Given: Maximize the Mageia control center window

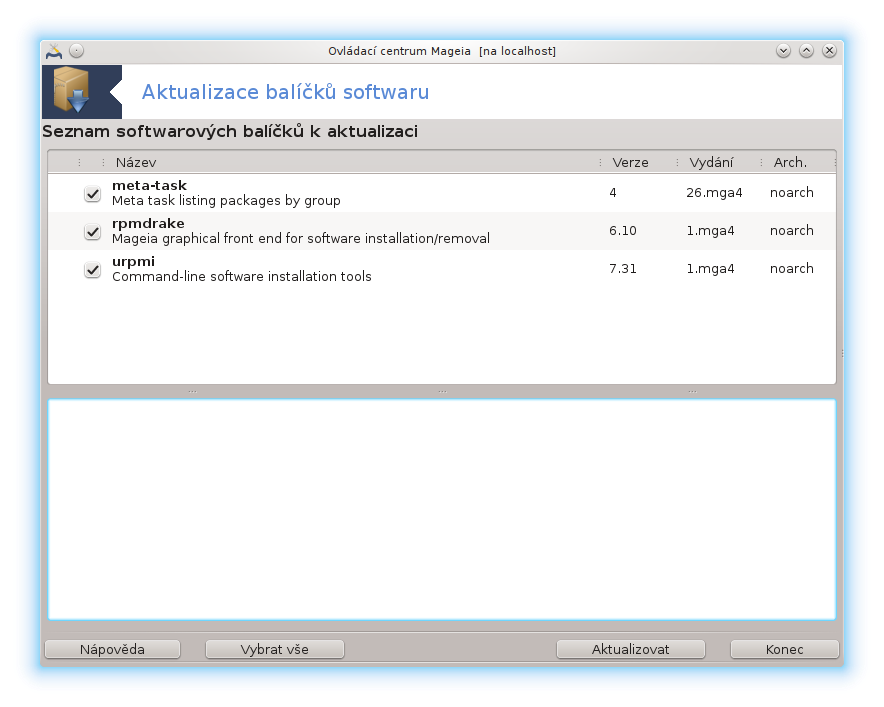Looking at the screenshot, I should (x=806, y=51).
